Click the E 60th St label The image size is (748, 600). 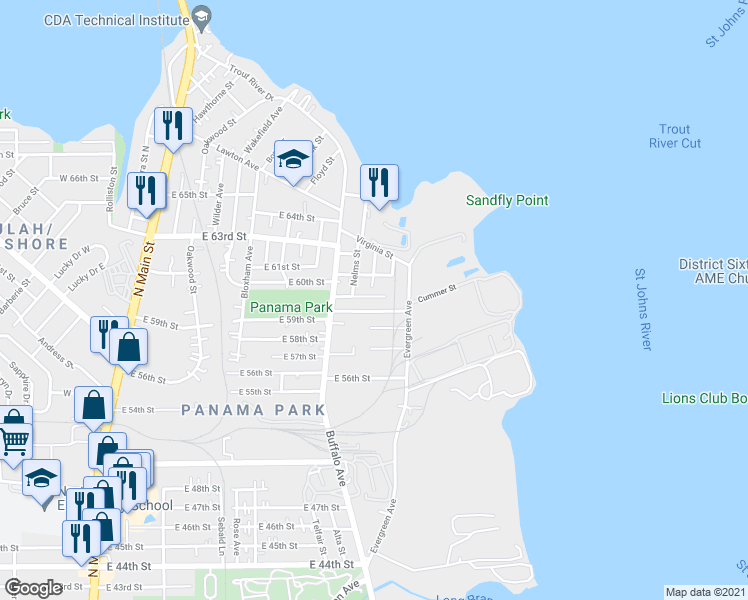306,282
